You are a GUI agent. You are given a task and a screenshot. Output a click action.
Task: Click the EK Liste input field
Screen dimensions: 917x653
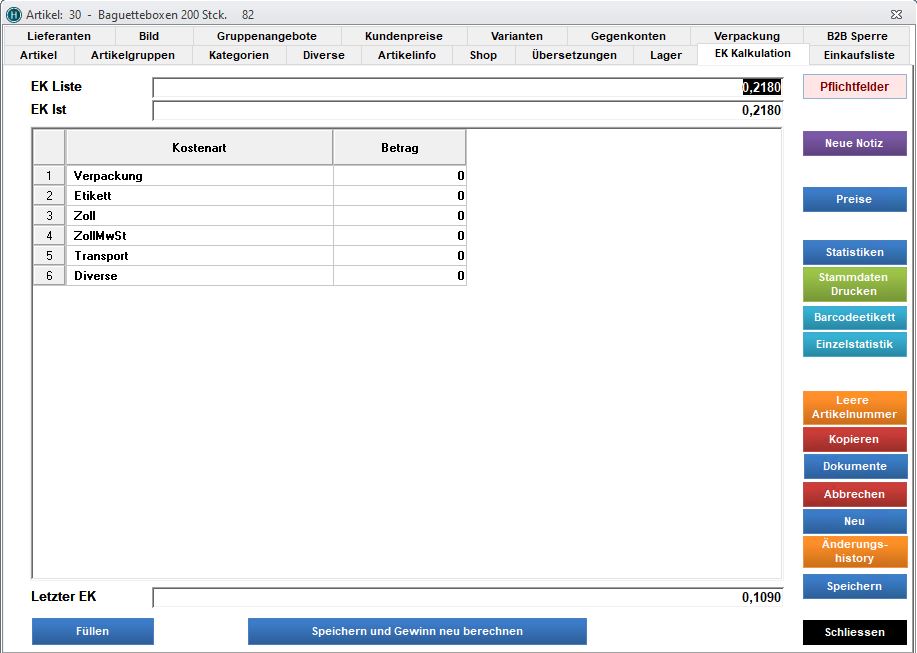click(467, 88)
